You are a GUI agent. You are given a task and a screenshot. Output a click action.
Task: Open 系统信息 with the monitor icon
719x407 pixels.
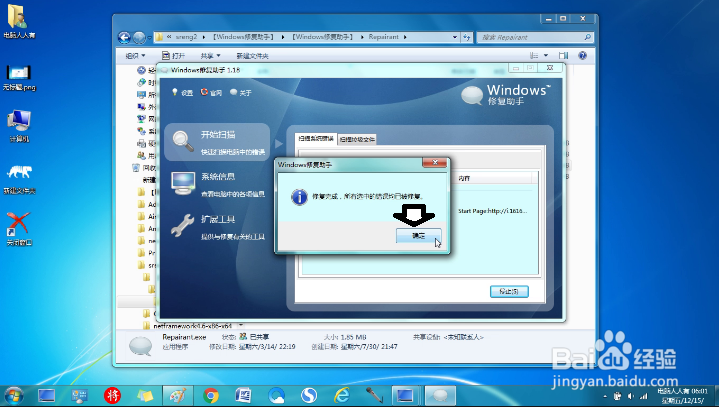click(218, 184)
